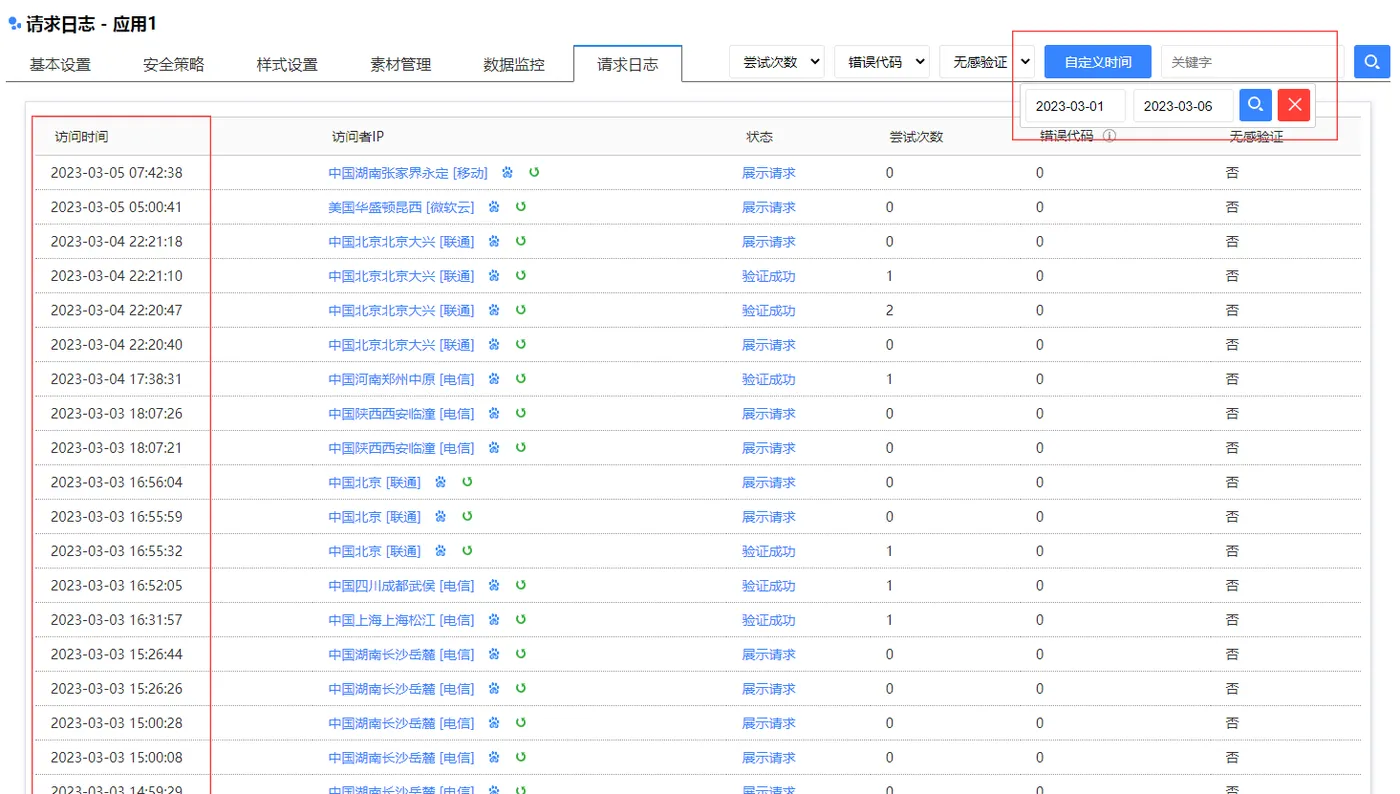1400x794 pixels.
Task: Open the 错误代码 filter dropdown
Action: coord(882,62)
